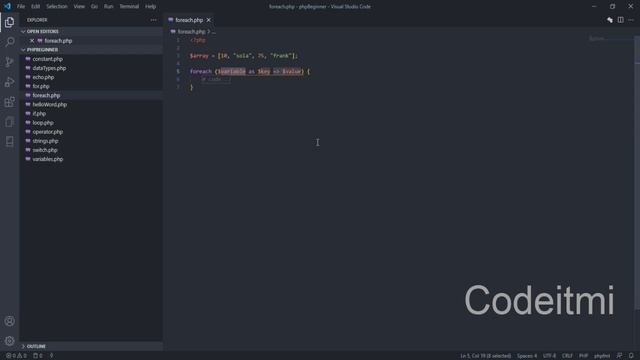This screenshot has height=360, width=640.
Task: Open the Go menu
Action: click(x=94, y=7)
